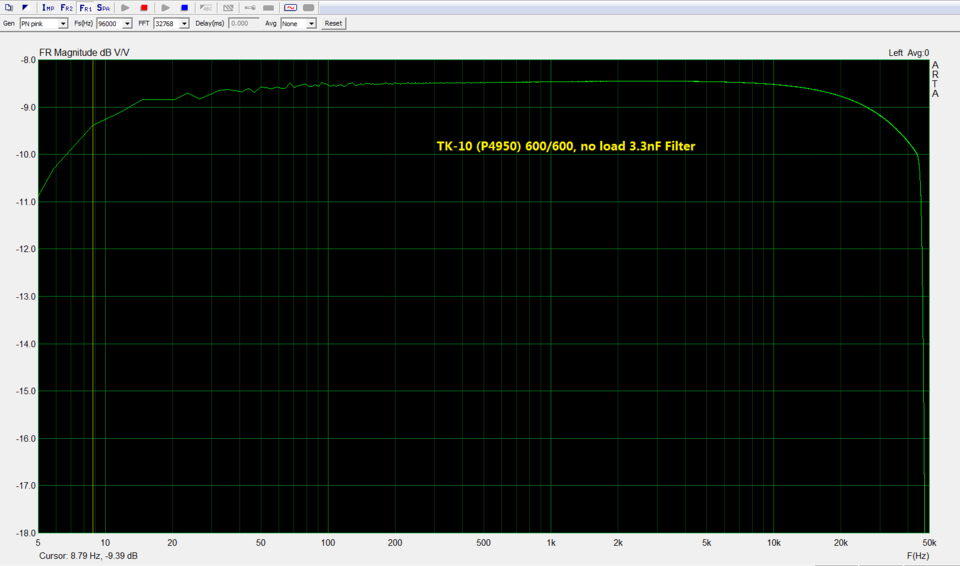Switch to IMP impulse response mode

pyautogui.click(x=48, y=7)
